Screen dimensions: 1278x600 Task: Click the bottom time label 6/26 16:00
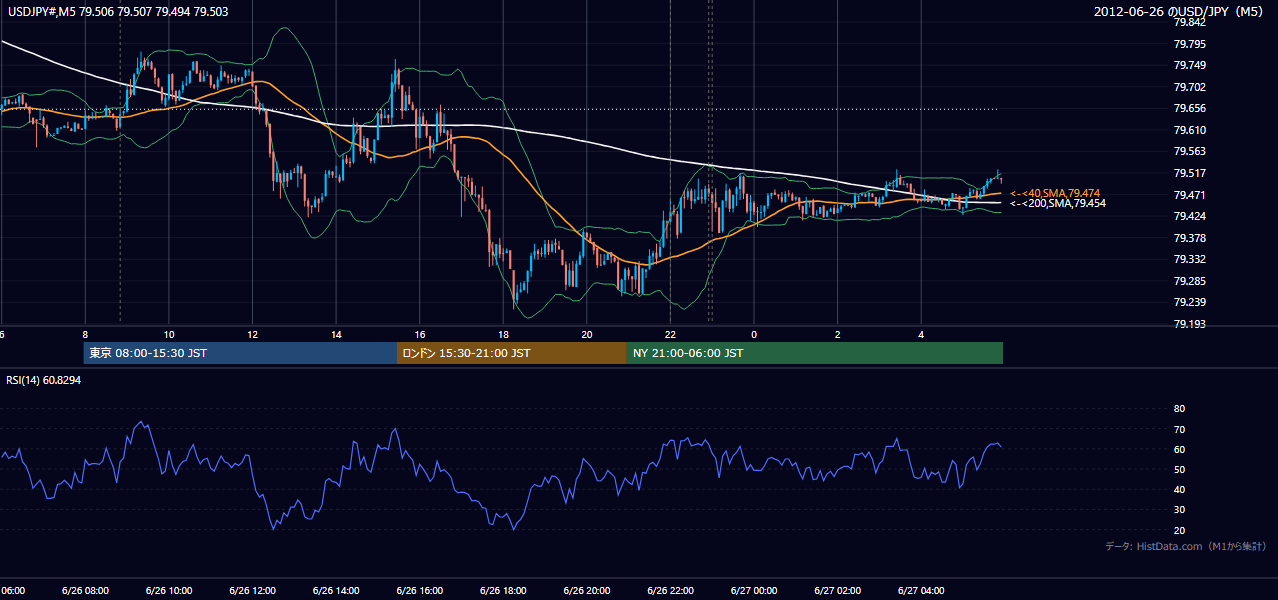tap(419, 591)
